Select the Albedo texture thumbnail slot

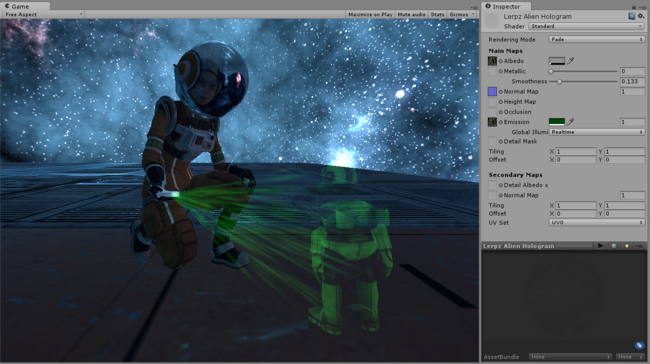[492, 61]
